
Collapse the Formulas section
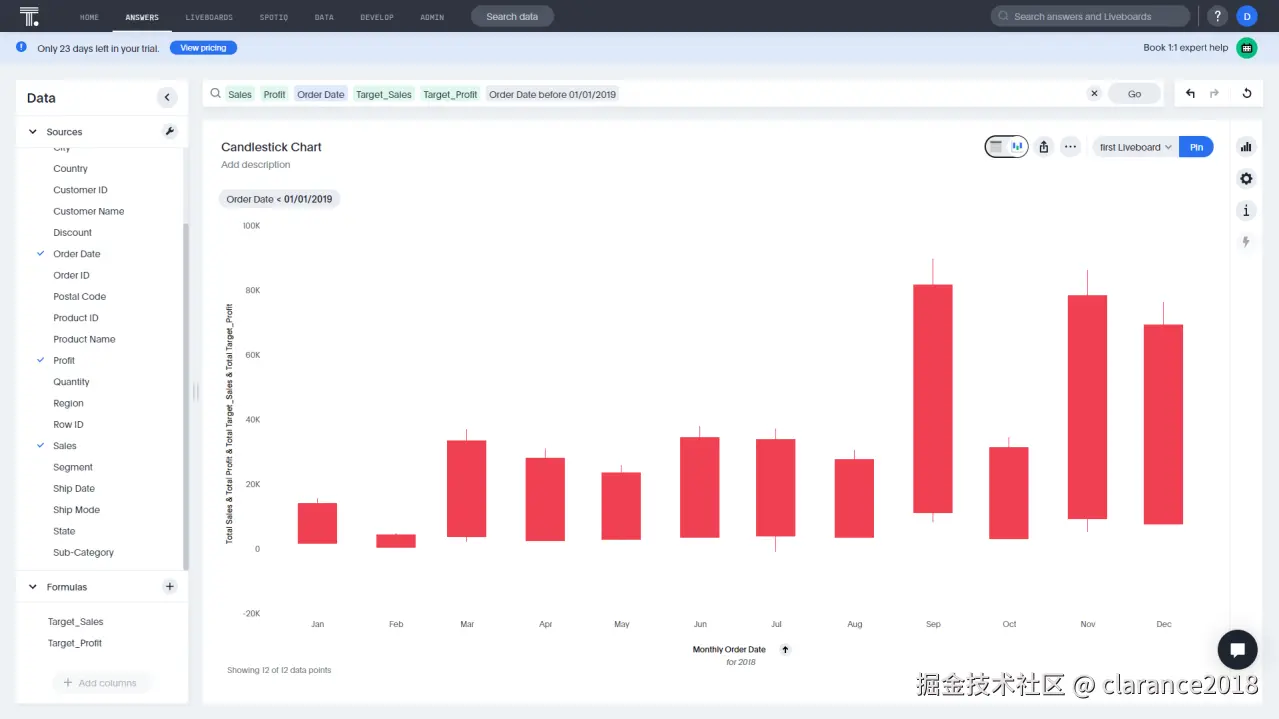tap(33, 587)
